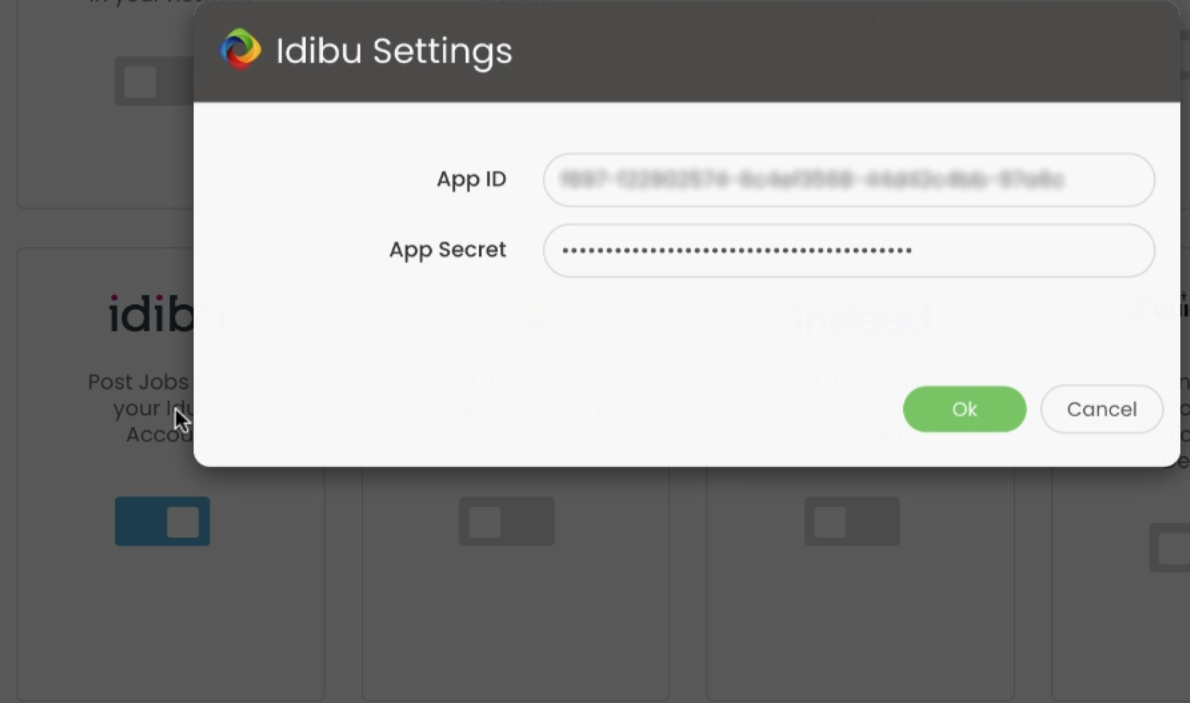Viewport: 1190px width, 703px height.
Task: Click the App ID label
Action: click(x=471, y=179)
